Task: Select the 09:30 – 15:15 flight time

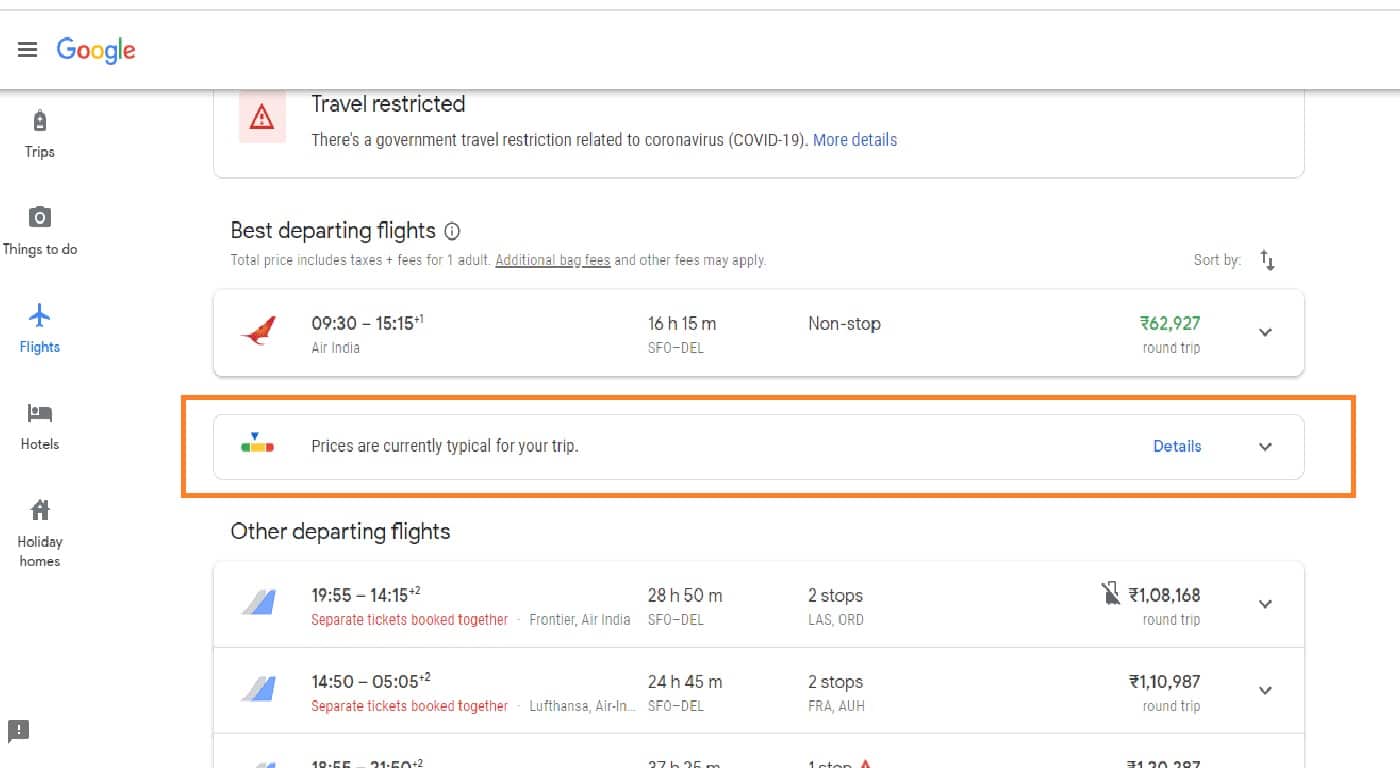Action: (x=368, y=323)
